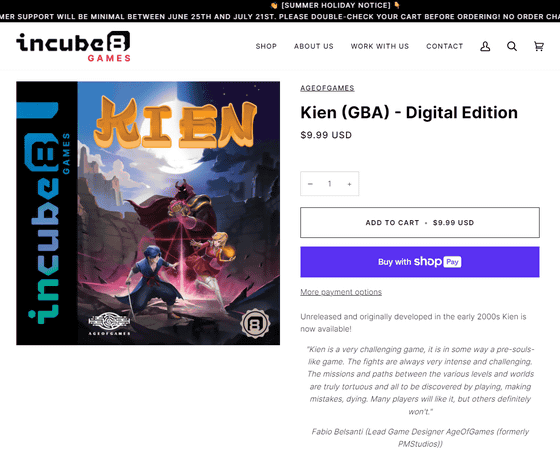Increase quantity with the plus button
Screen dimensions: 560x453
(x=349, y=184)
